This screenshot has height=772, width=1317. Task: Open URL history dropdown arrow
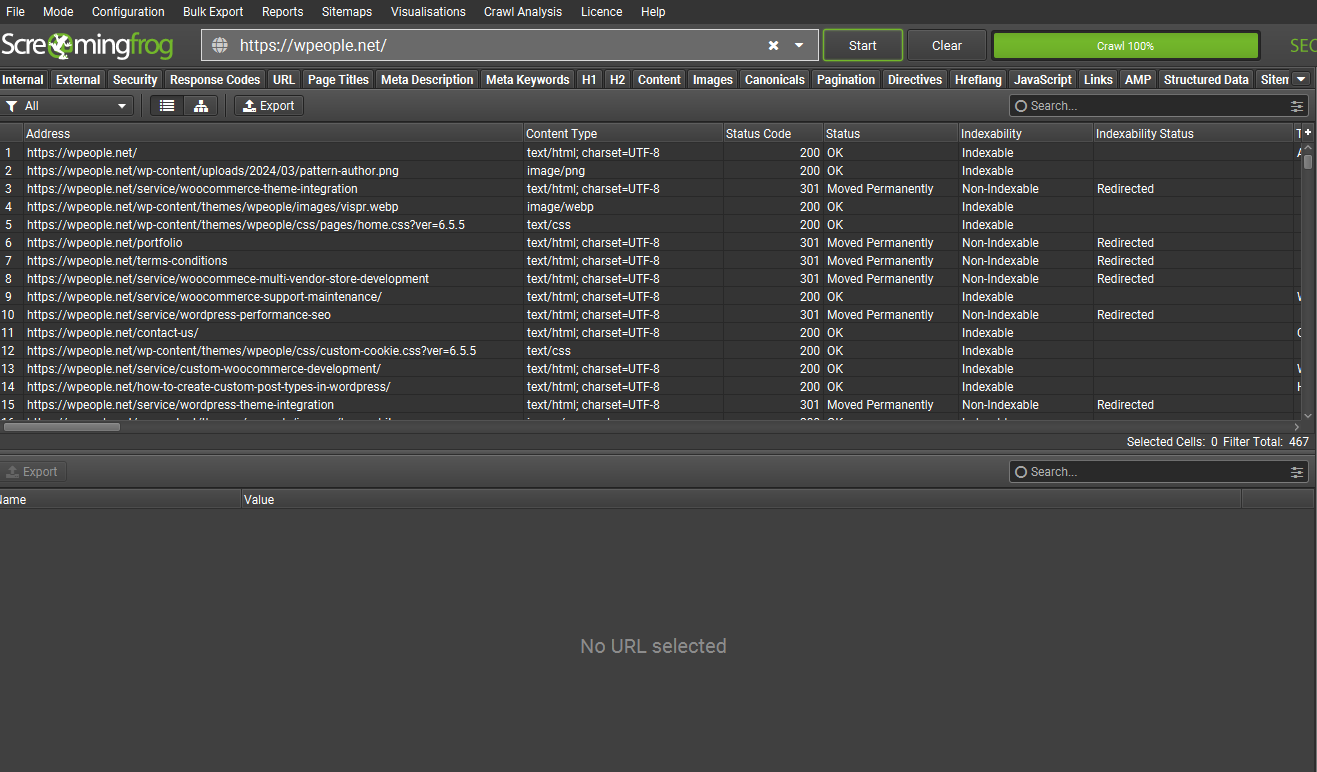(799, 45)
